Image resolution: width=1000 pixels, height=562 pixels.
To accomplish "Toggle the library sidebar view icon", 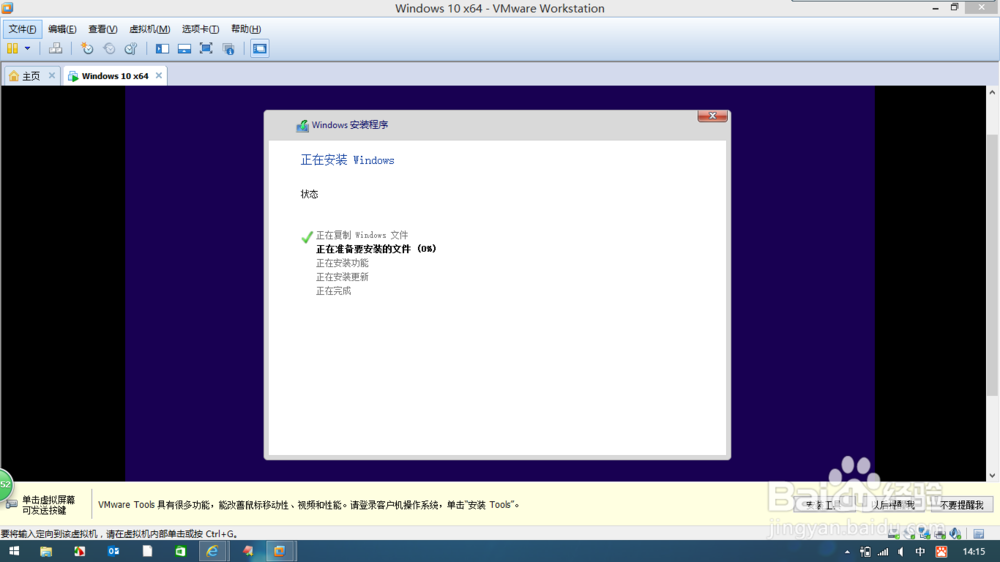I will coord(162,48).
